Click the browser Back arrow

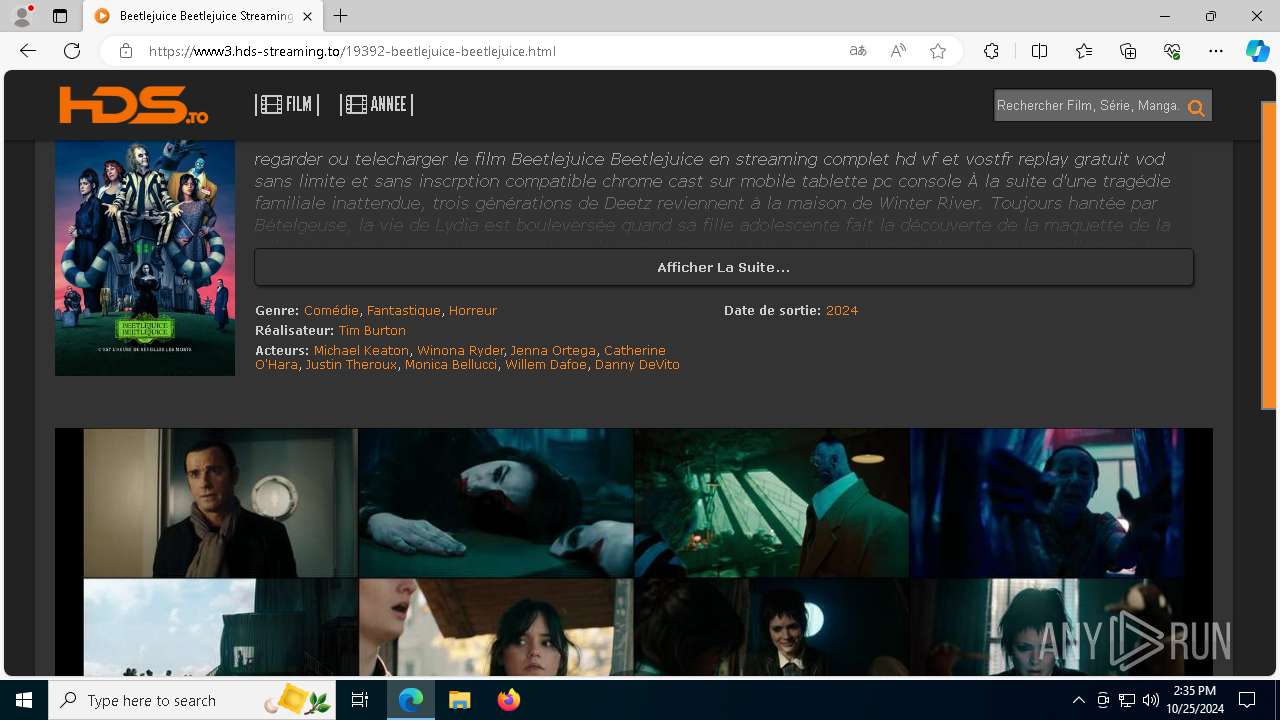(28, 51)
